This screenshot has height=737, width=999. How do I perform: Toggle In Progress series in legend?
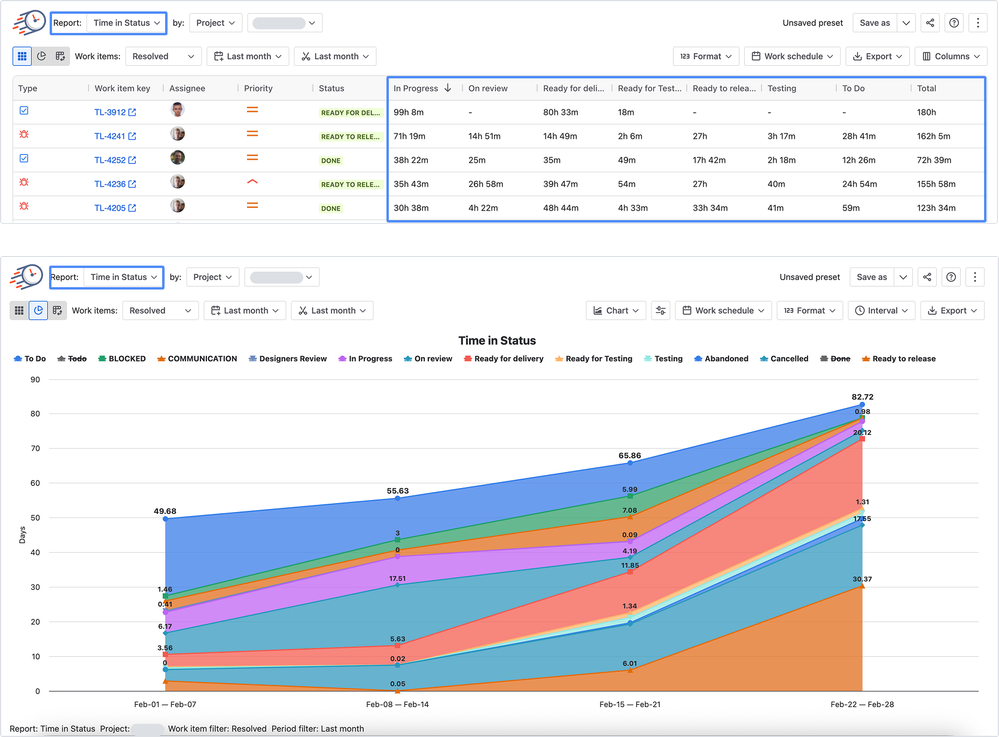pyautogui.click(x=365, y=359)
